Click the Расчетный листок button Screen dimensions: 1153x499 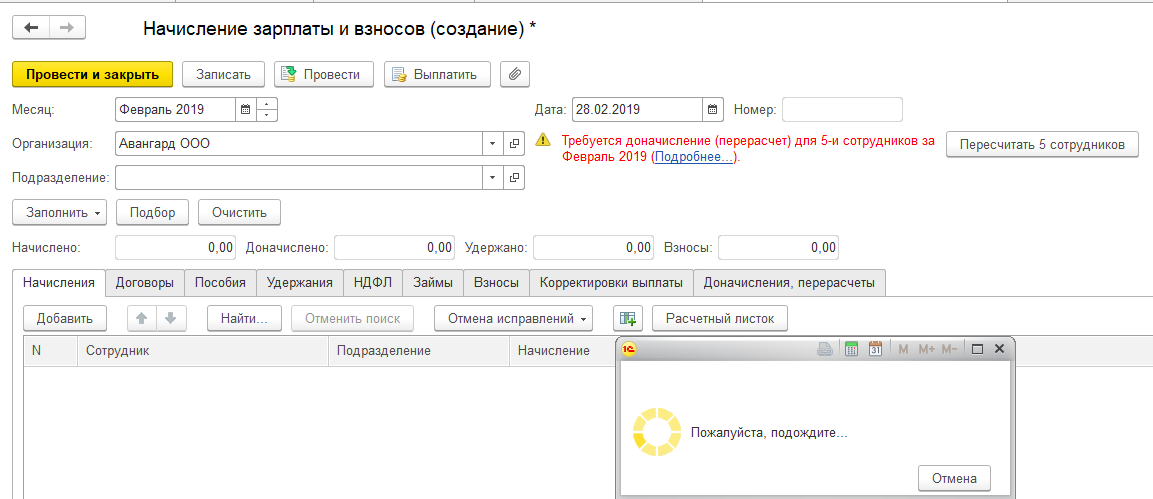coord(720,319)
